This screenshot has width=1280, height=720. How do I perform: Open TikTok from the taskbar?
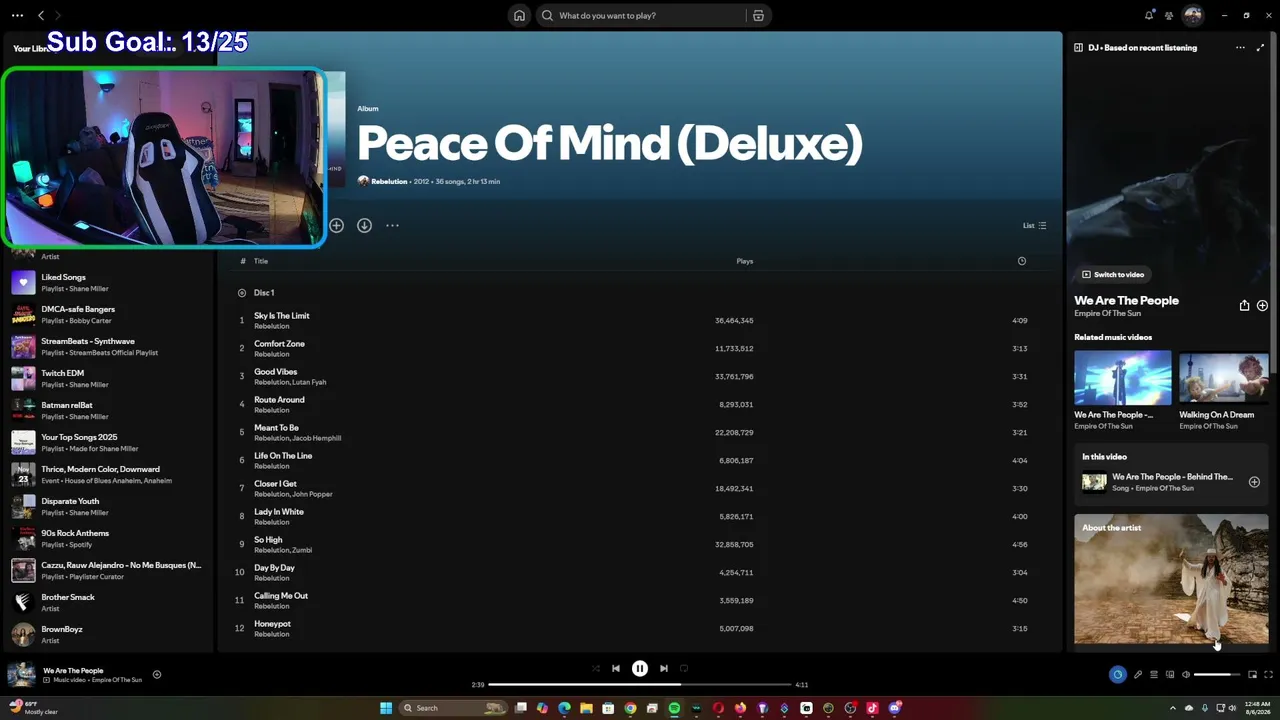tap(872, 708)
